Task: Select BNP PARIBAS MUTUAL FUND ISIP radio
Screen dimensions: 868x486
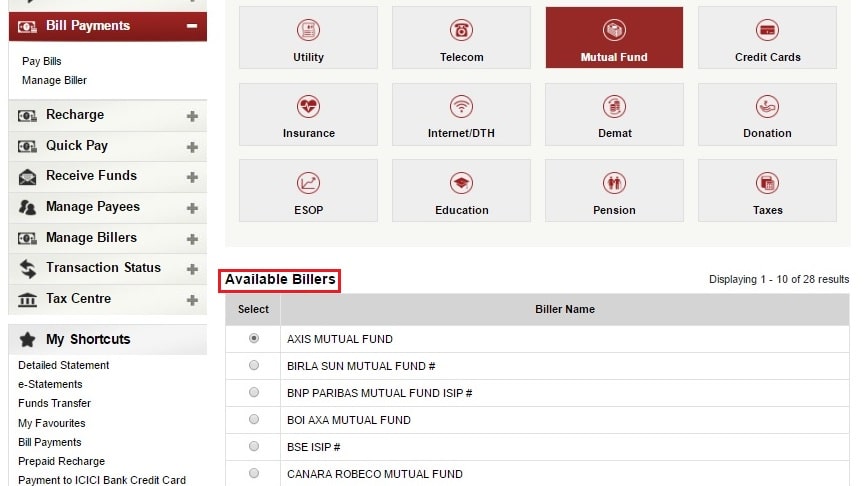Action: pyautogui.click(x=254, y=392)
